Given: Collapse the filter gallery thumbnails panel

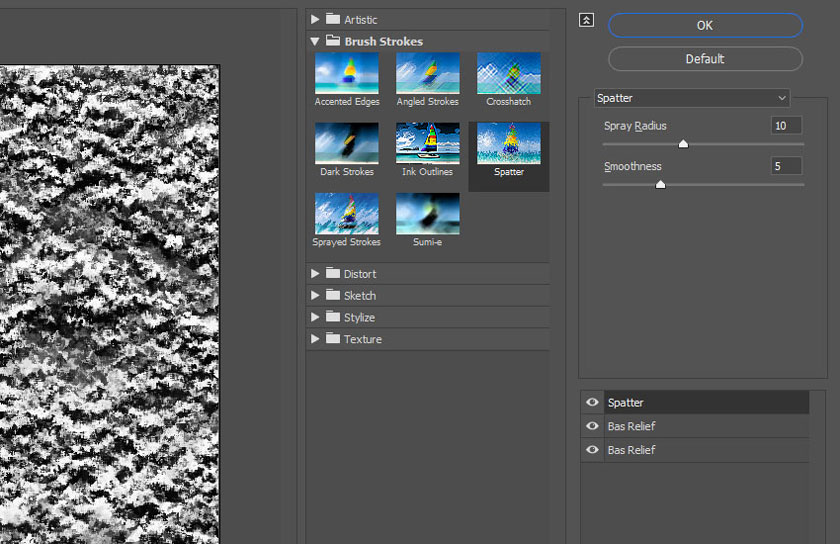Looking at the screenshot, I should click(x=587, y=20).
